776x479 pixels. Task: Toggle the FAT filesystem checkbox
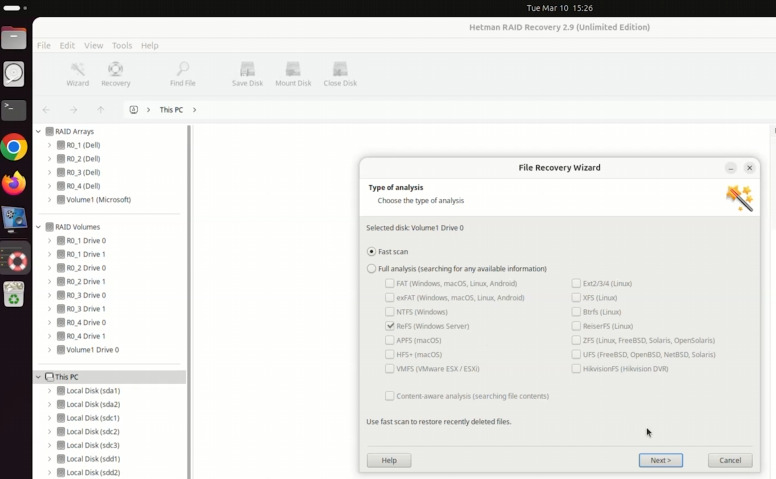pyautogui.click(x=389, y=284)
